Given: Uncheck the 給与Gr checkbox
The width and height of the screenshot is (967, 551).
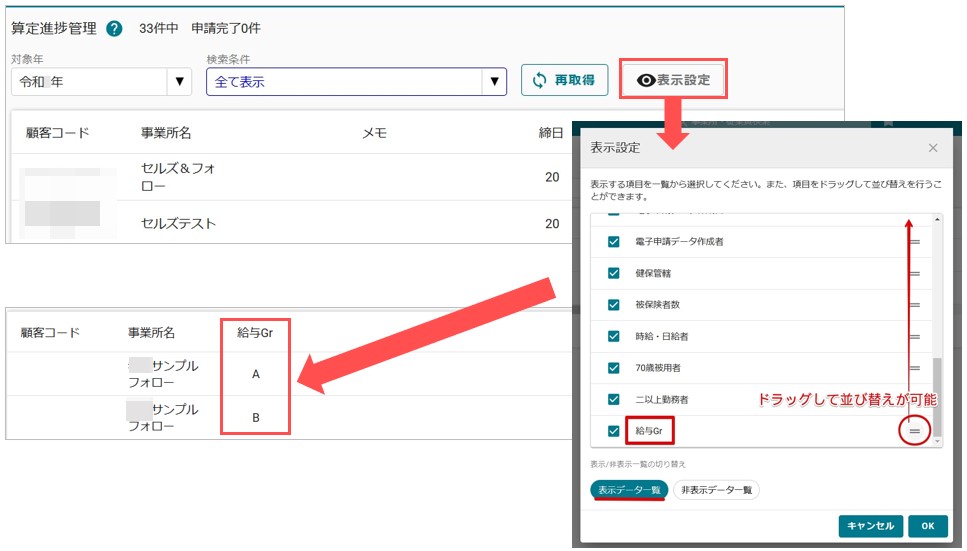Looking at the screenshot, I should tap(614, 431).
